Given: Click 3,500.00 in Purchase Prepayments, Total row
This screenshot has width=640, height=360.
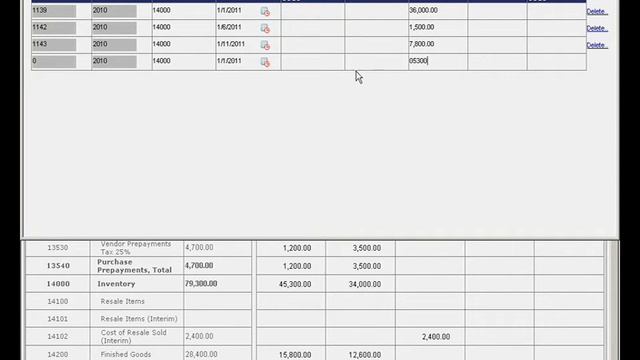Looking at the screenshot, I should 367,266.
